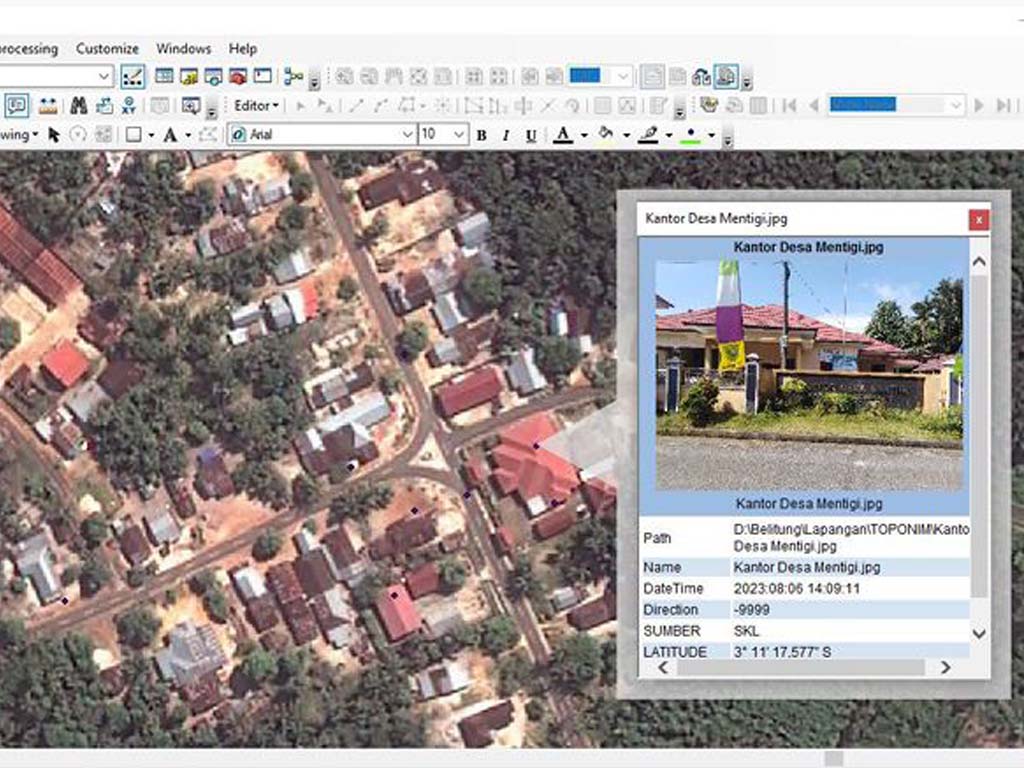Launch the ModelBuilder window
1024x768 pixels.
coord(293,77)
